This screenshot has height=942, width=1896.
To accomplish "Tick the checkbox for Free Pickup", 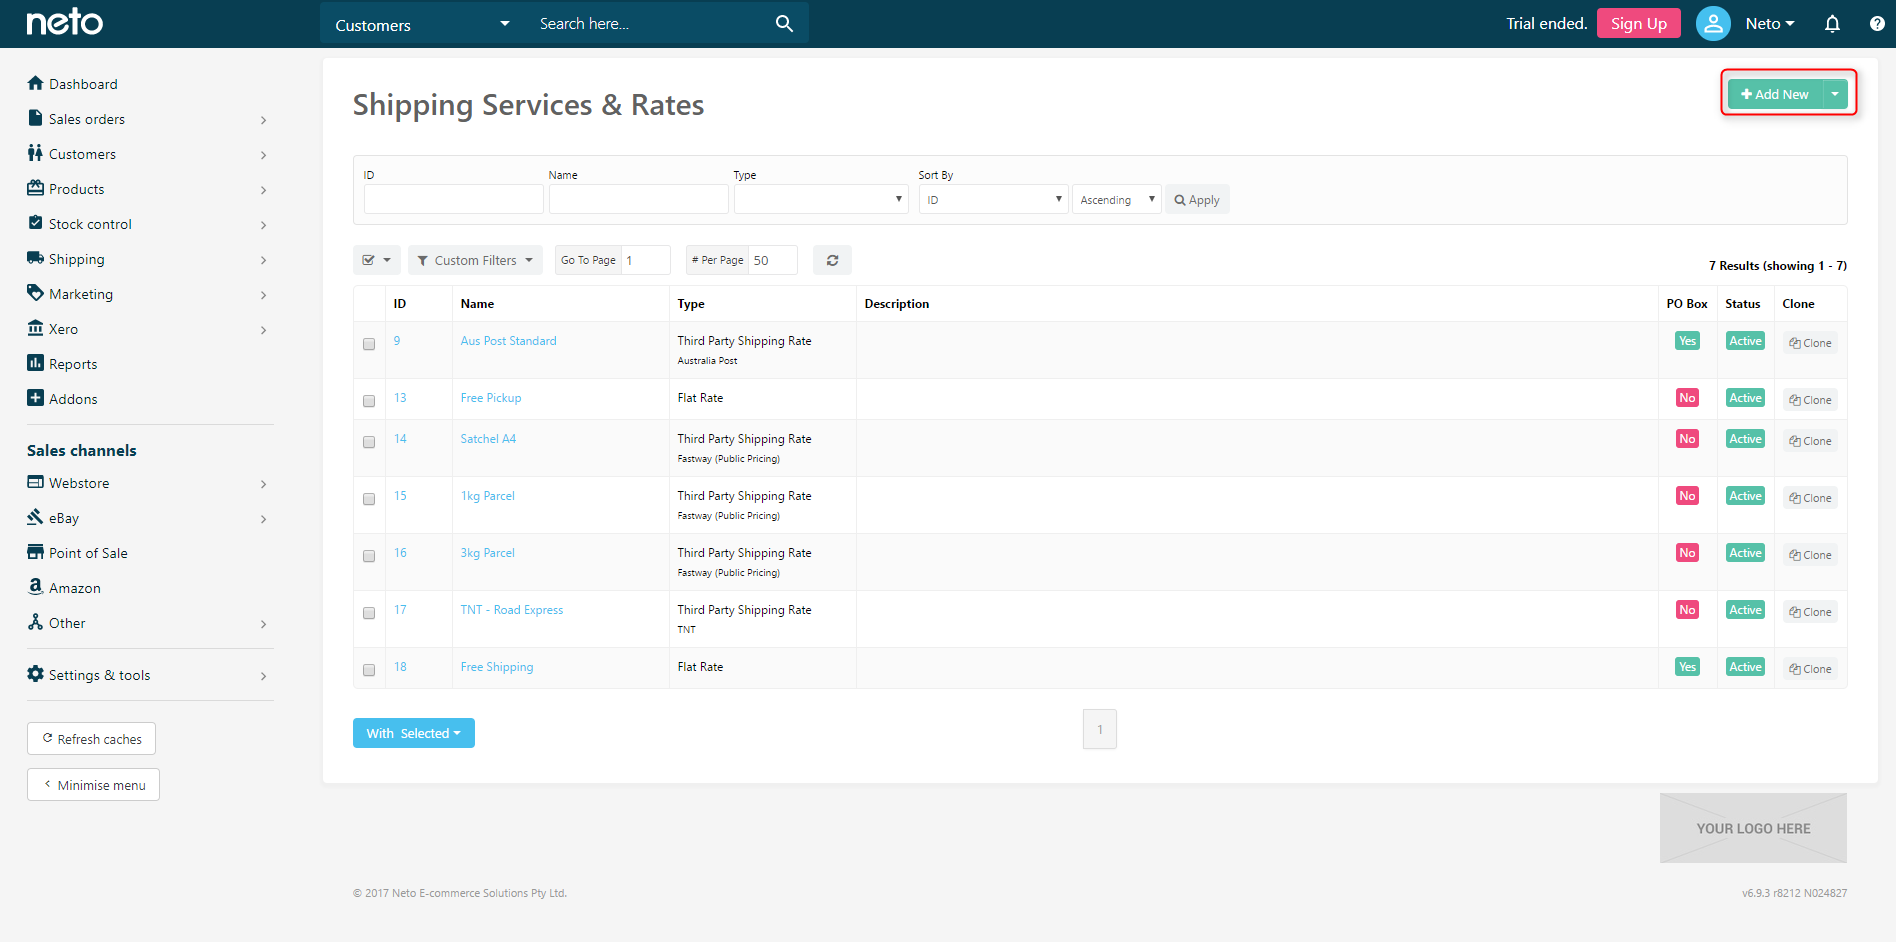I will point(369,401).
